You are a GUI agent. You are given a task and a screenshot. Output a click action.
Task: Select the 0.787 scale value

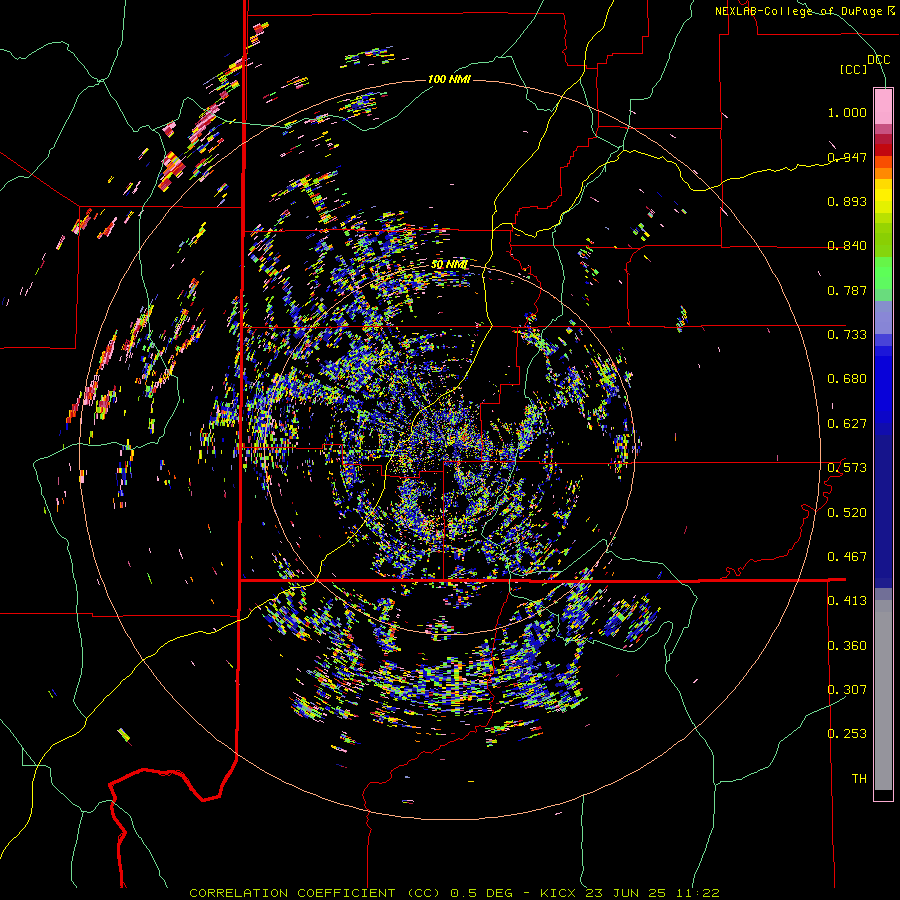click(847, 290)
